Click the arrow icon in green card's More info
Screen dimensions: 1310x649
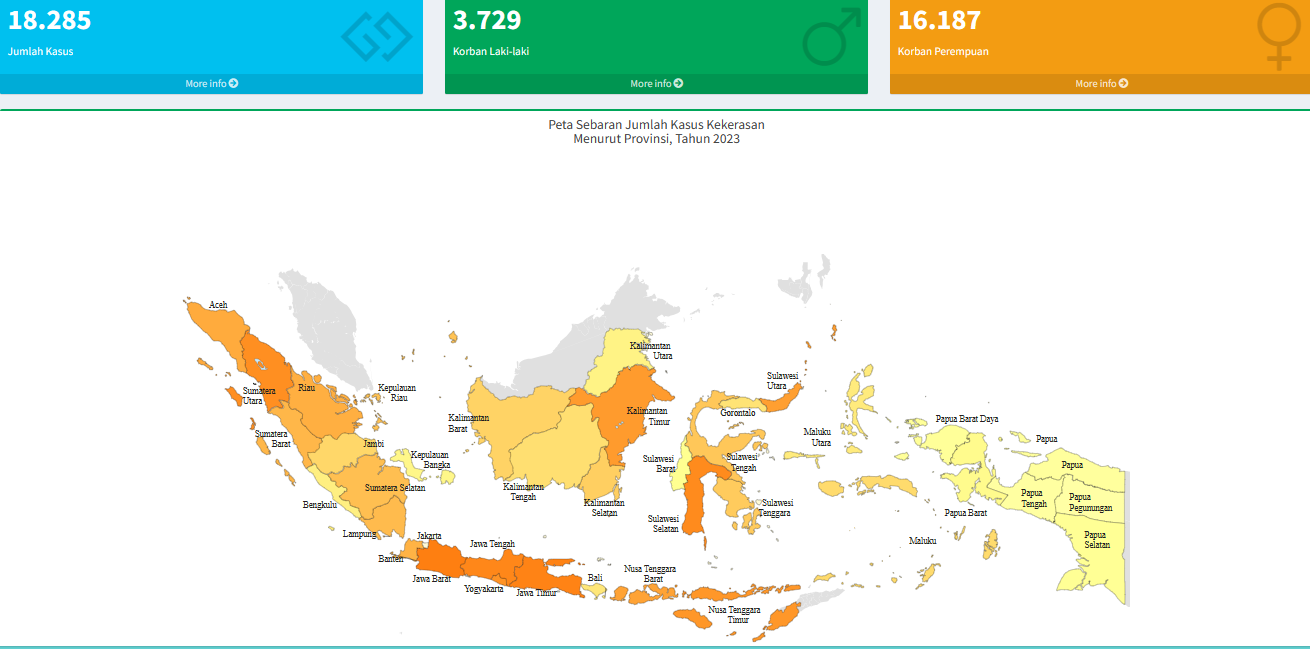(678, 84)
